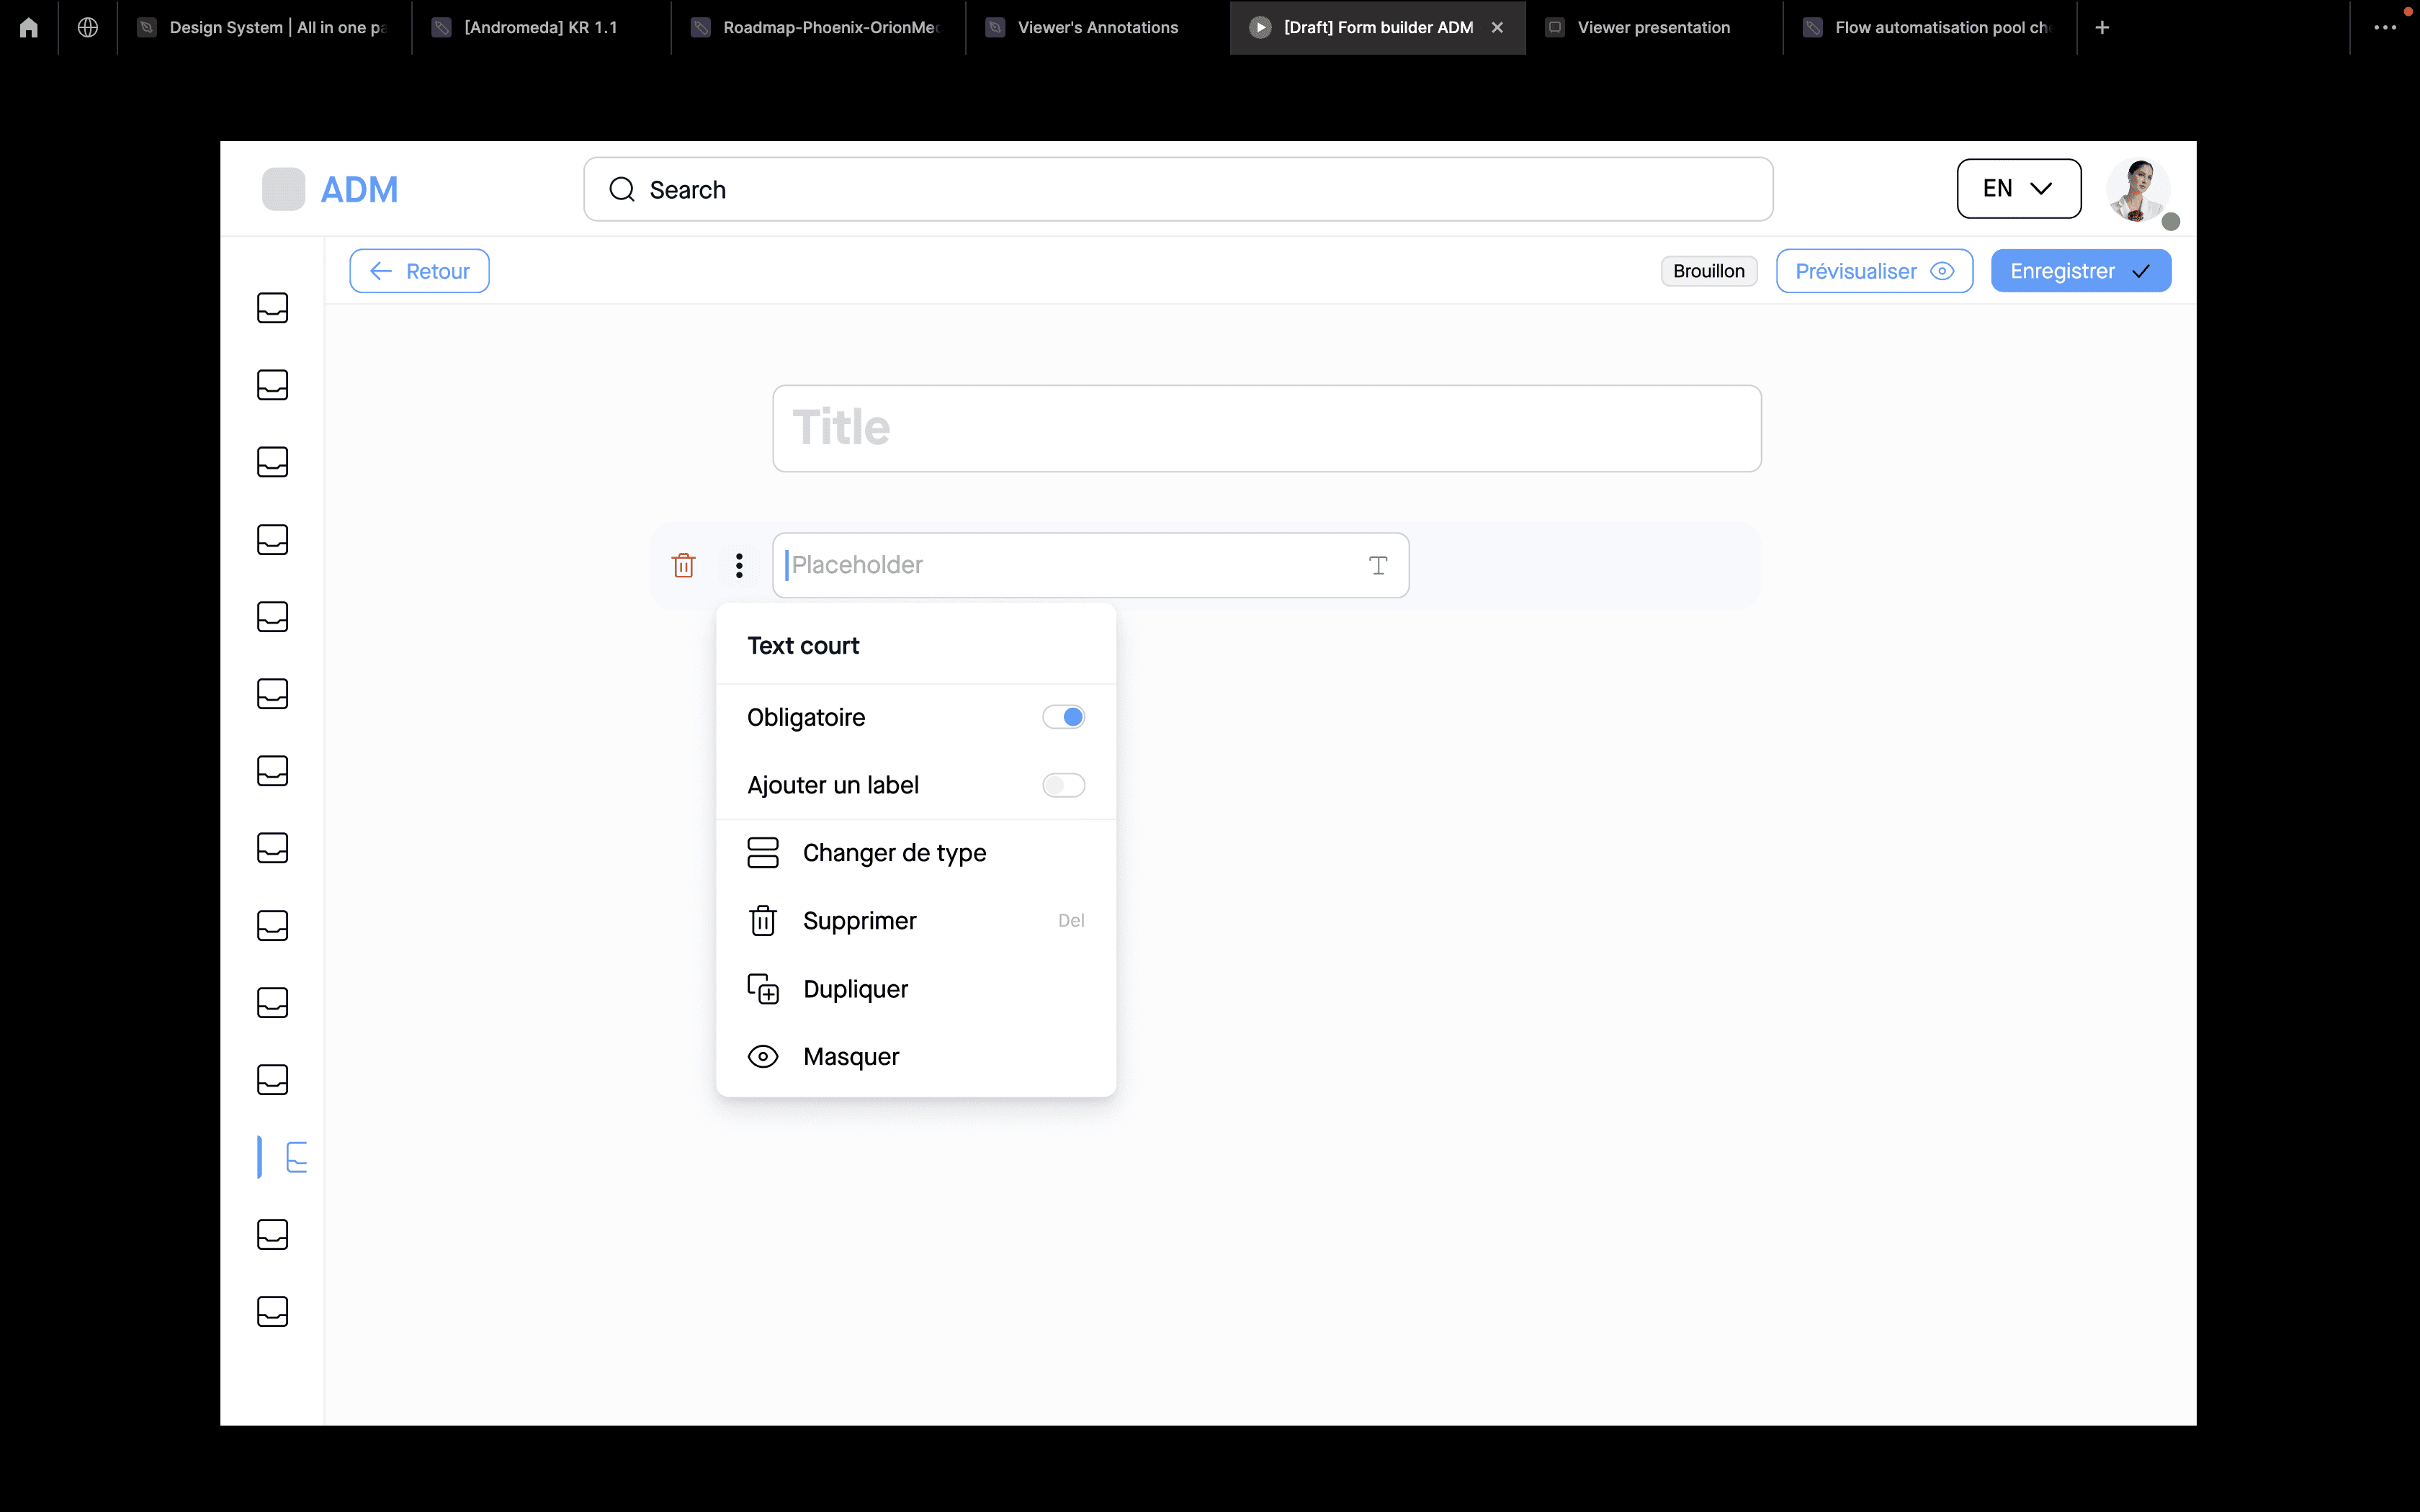Viewport: 2420px width, 1512px height.
Task: Toggle the Obligatoire switch off
Action: 1063,717
